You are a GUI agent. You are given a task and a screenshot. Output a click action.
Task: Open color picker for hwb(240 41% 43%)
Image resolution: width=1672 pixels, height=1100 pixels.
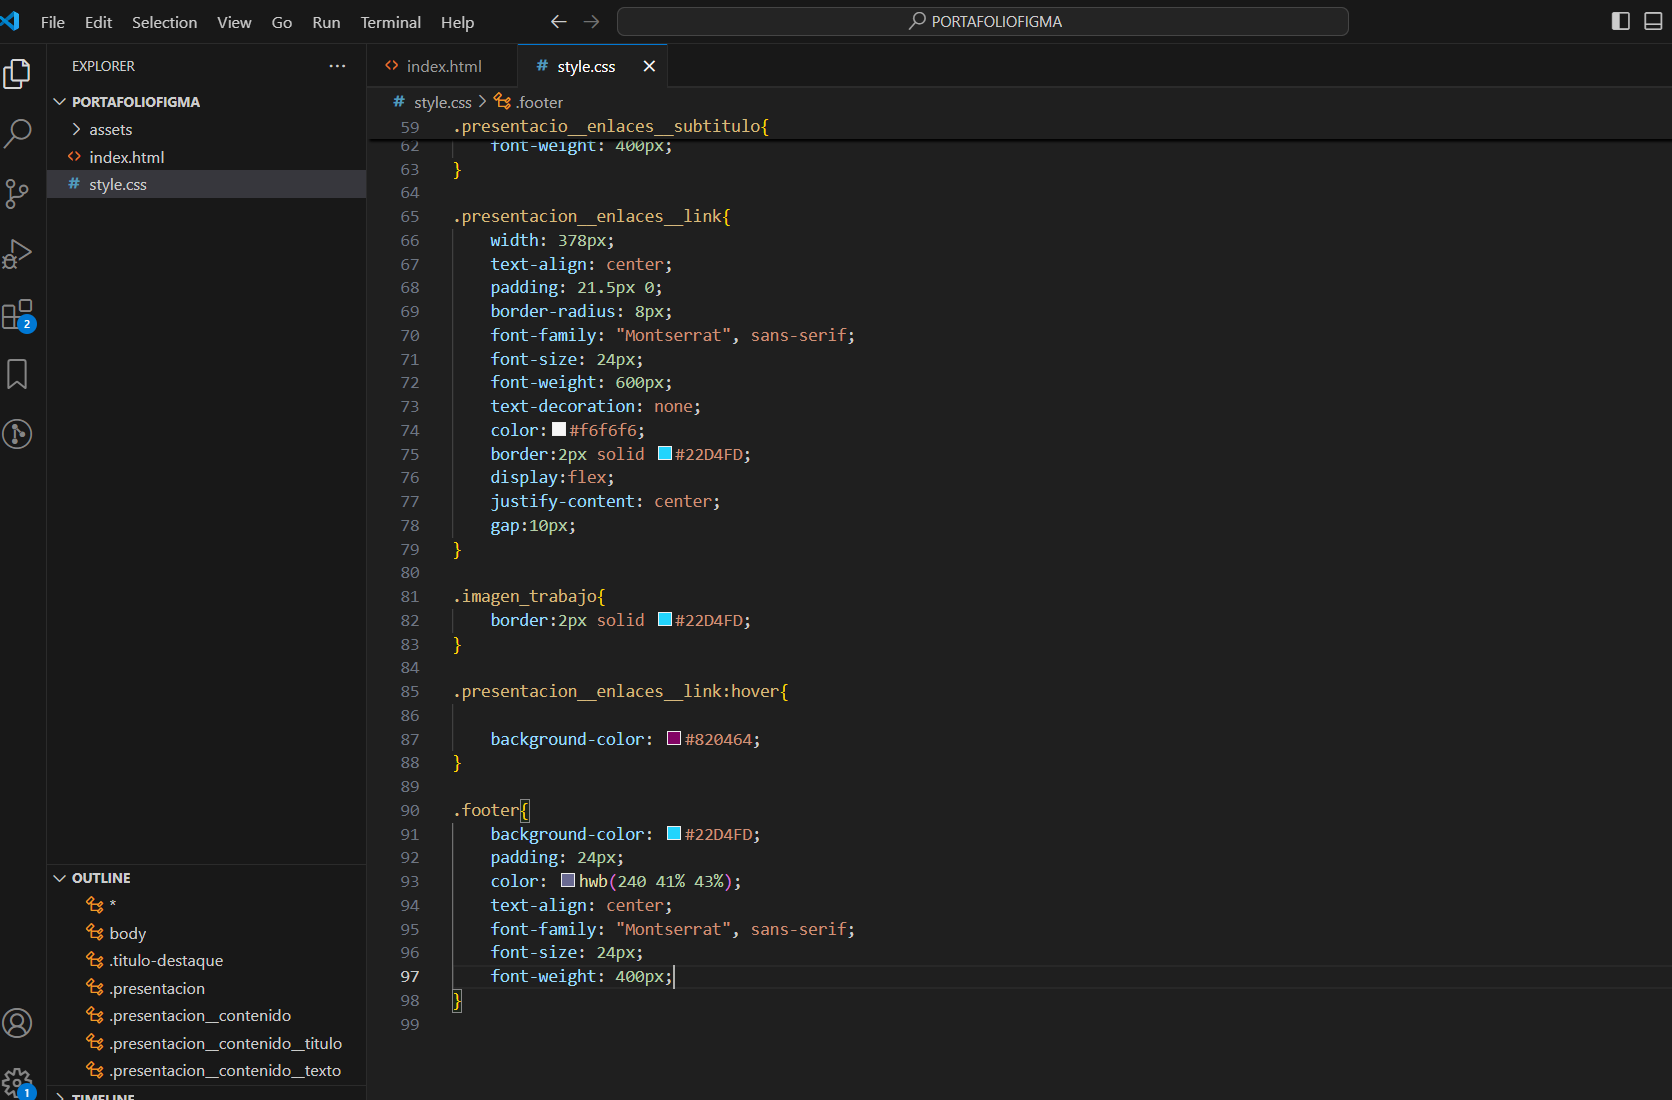click(568, 880)
